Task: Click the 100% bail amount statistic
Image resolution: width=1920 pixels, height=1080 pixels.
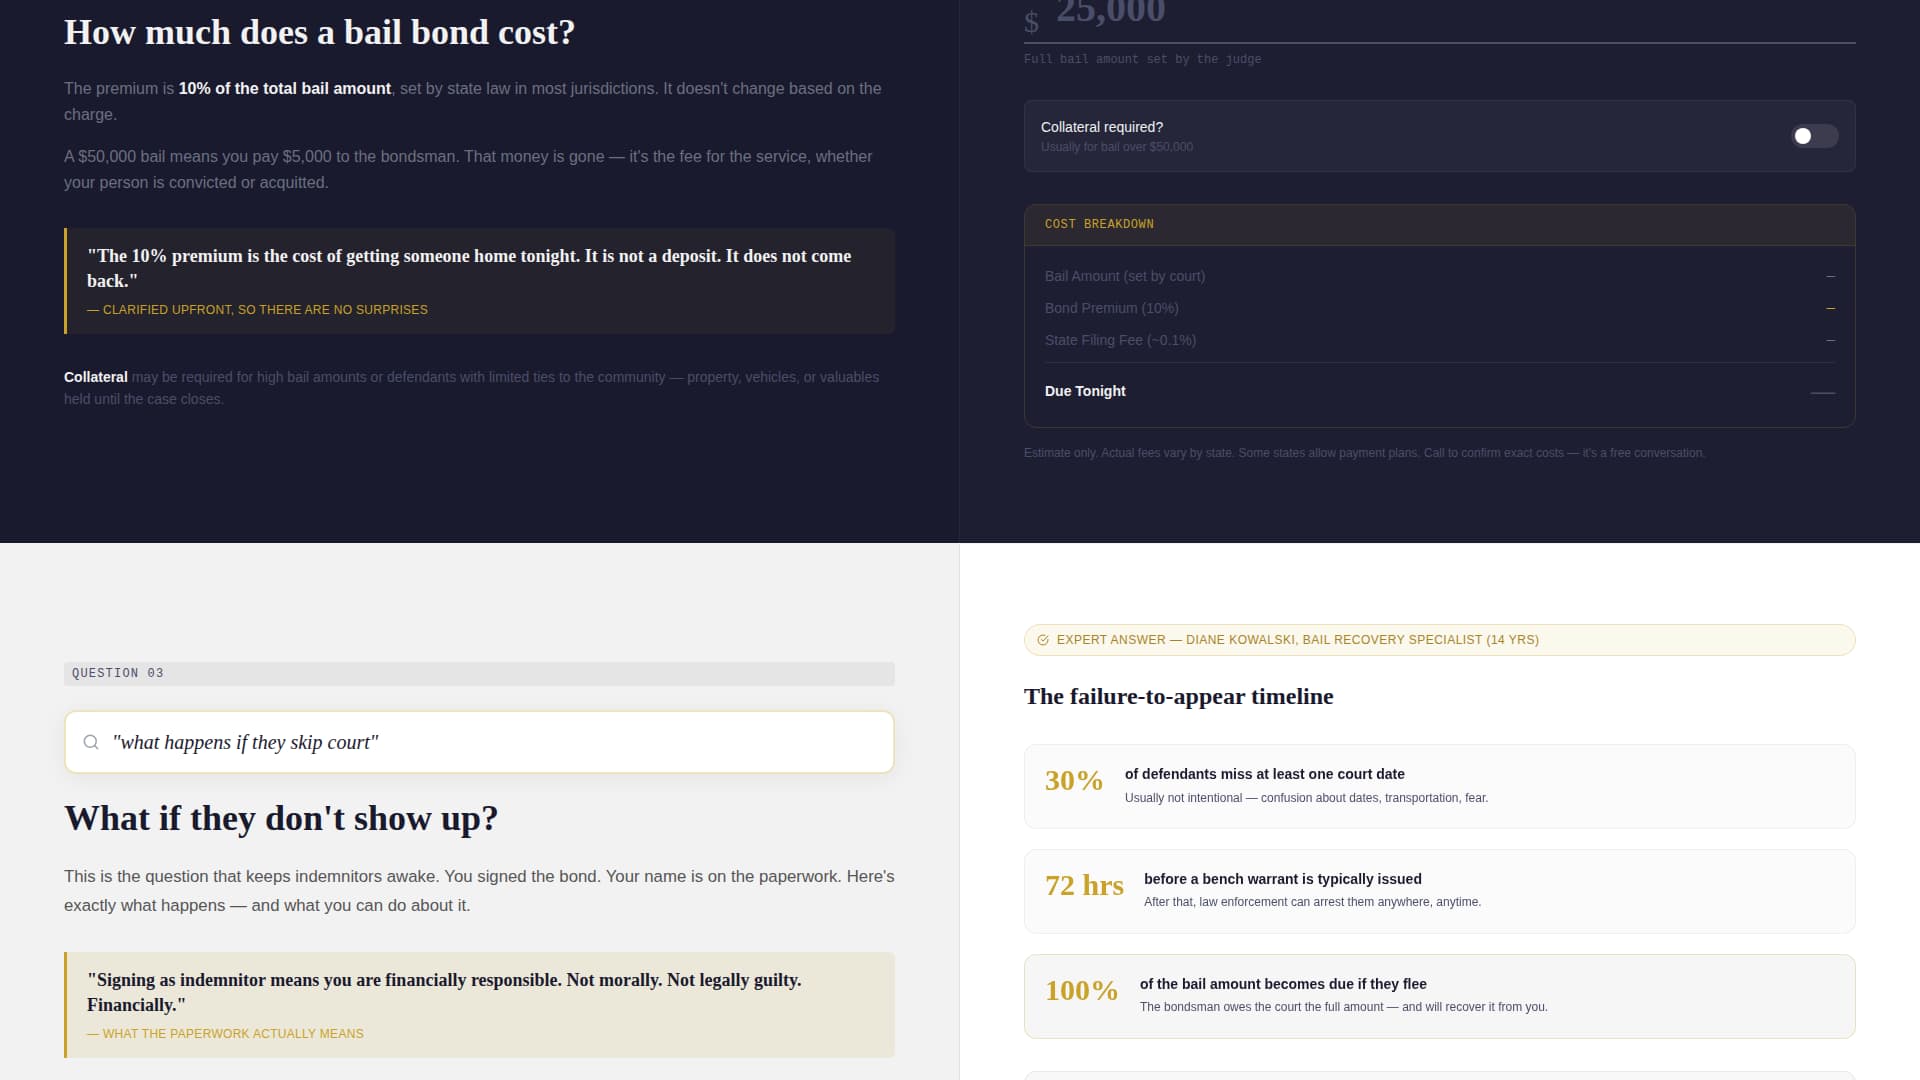Action: (x=1081, y=991)
